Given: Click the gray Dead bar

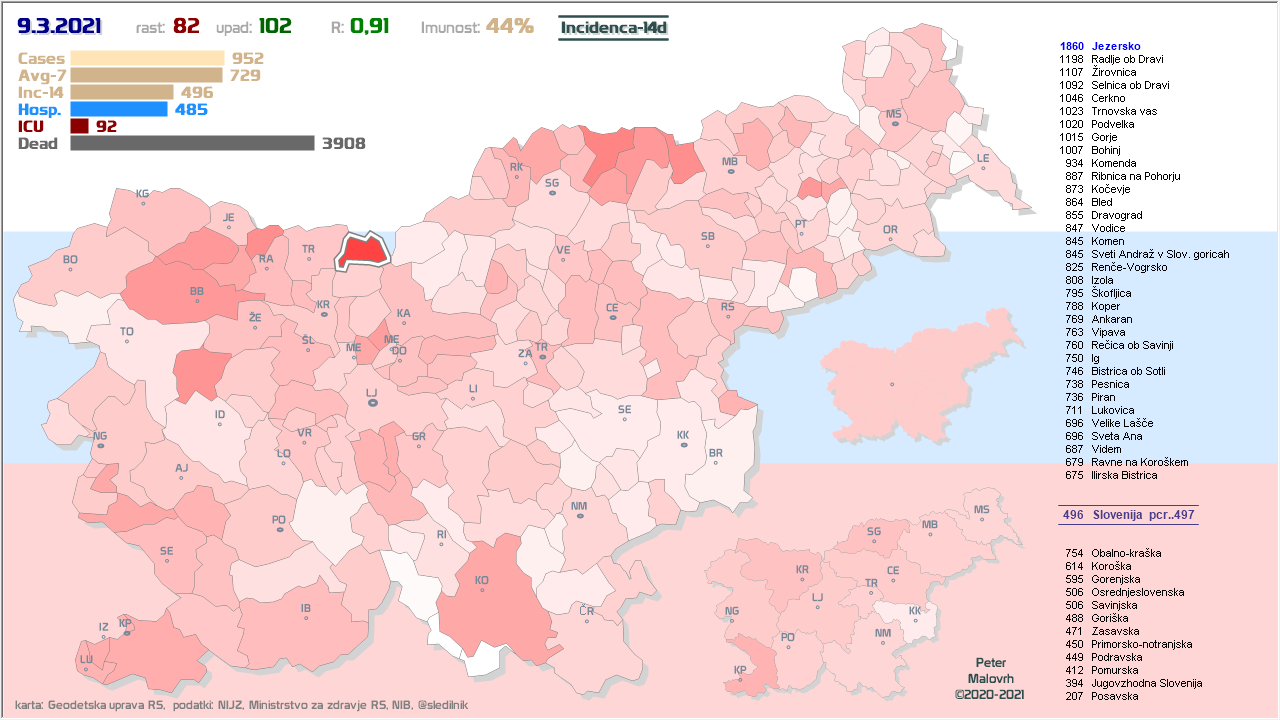Looking at the screenshot, I should [192, 143].
